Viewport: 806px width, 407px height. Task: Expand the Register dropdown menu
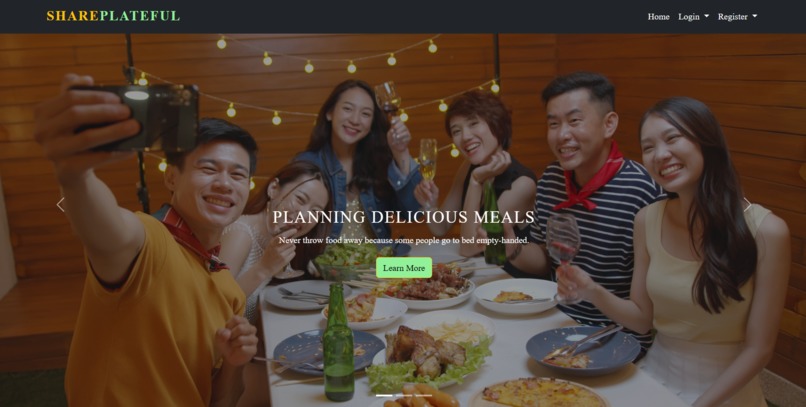pos(738,16)
